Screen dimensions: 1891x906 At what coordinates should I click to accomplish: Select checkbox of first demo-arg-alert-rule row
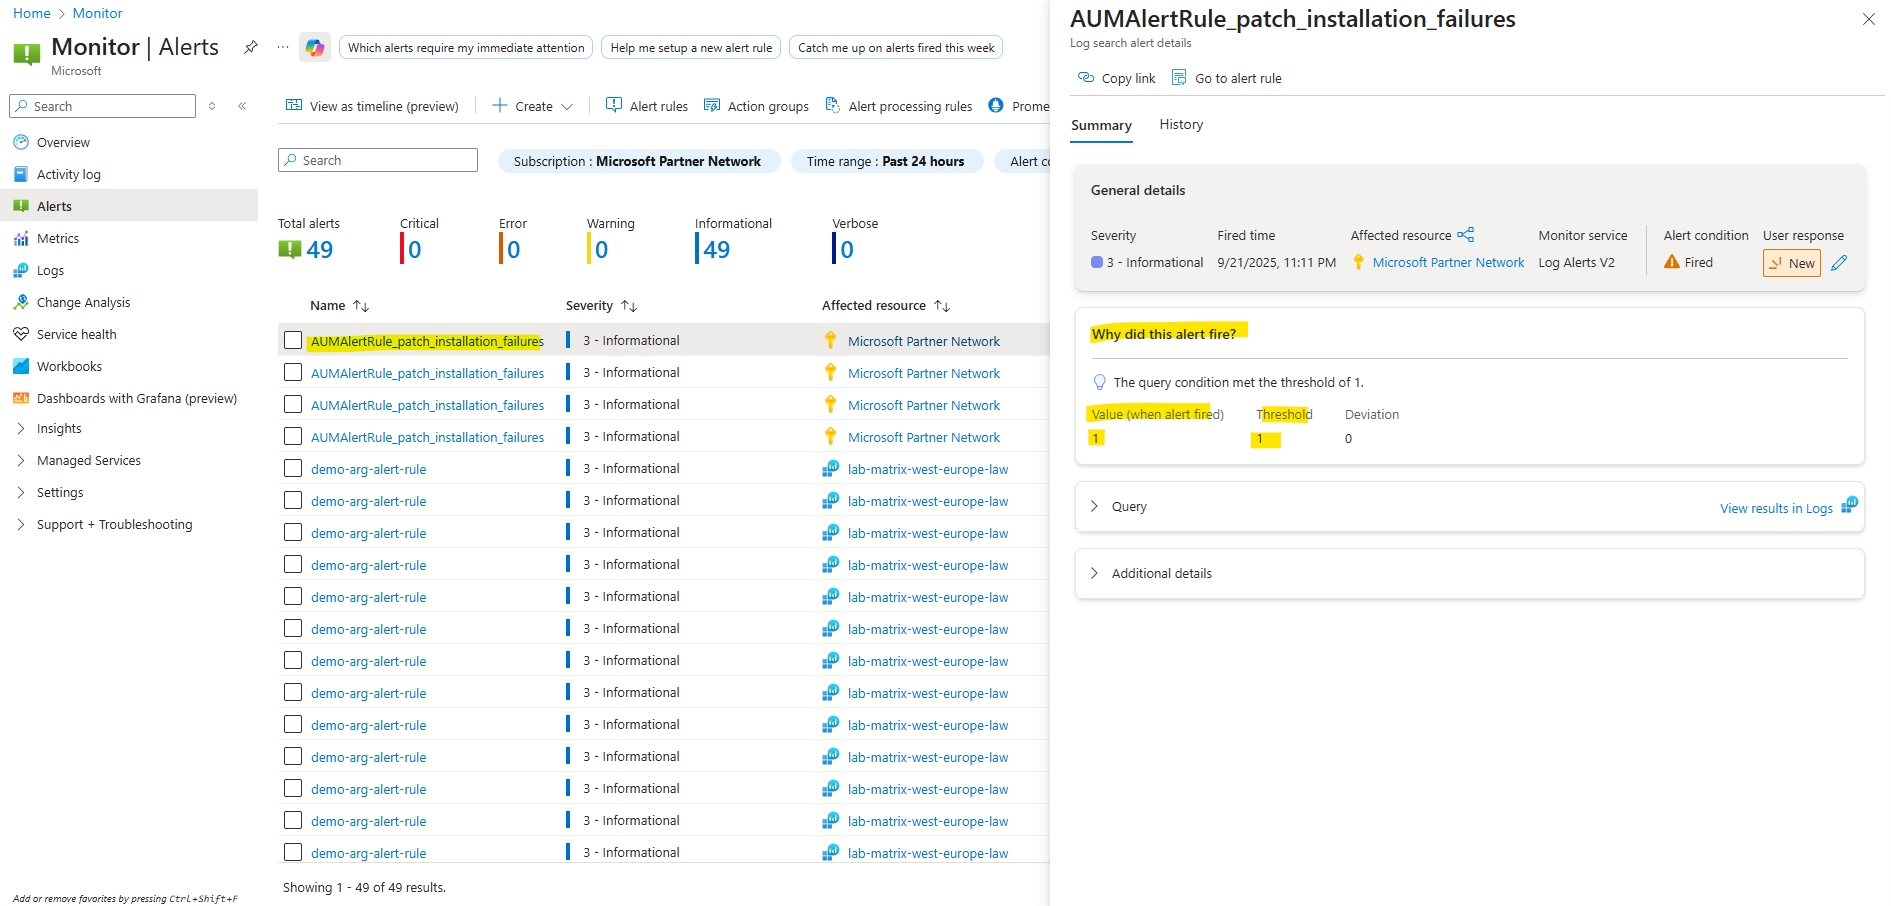click(293, 468)
